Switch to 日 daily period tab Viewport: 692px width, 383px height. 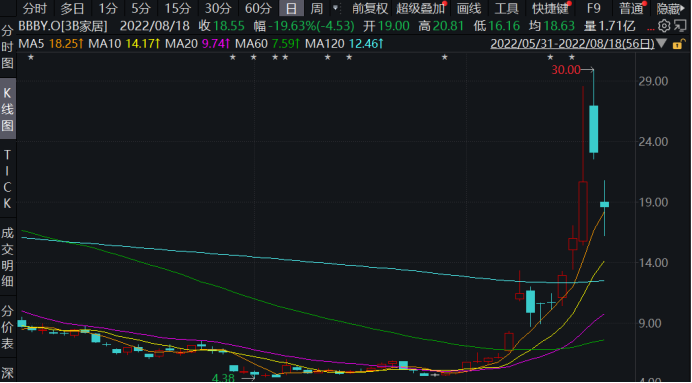click(291, 8)
